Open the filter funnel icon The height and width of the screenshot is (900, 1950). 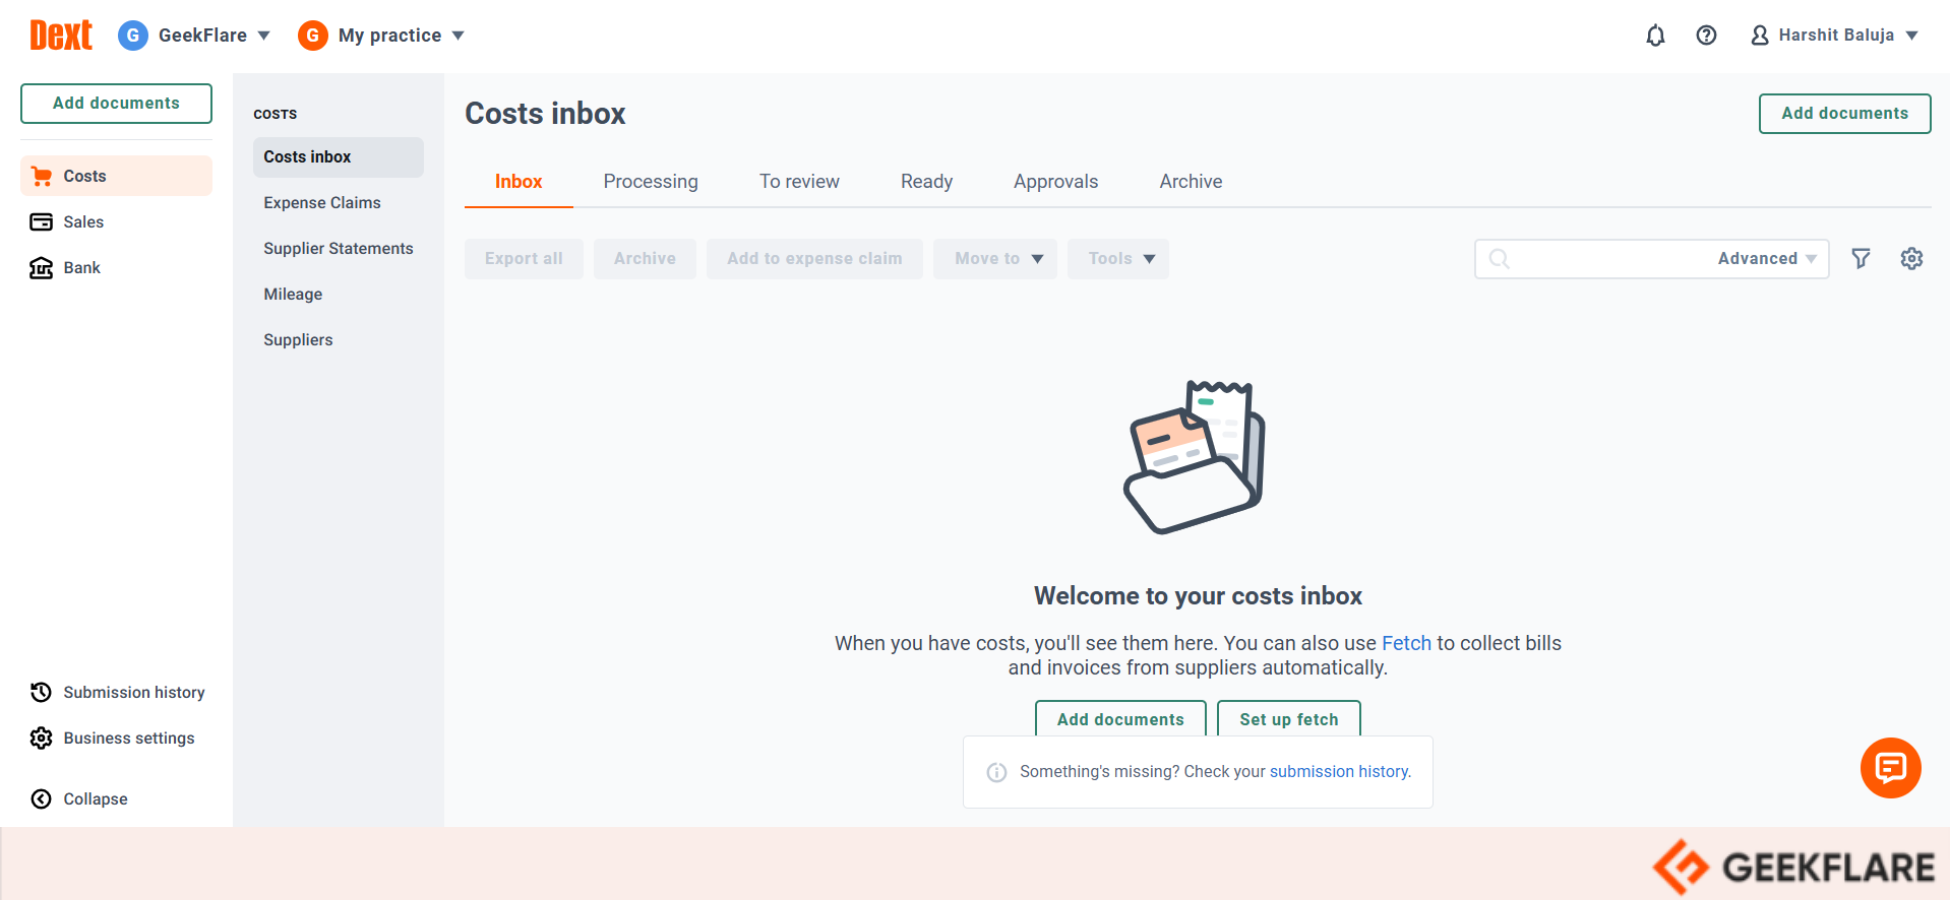pos(1860,259)
